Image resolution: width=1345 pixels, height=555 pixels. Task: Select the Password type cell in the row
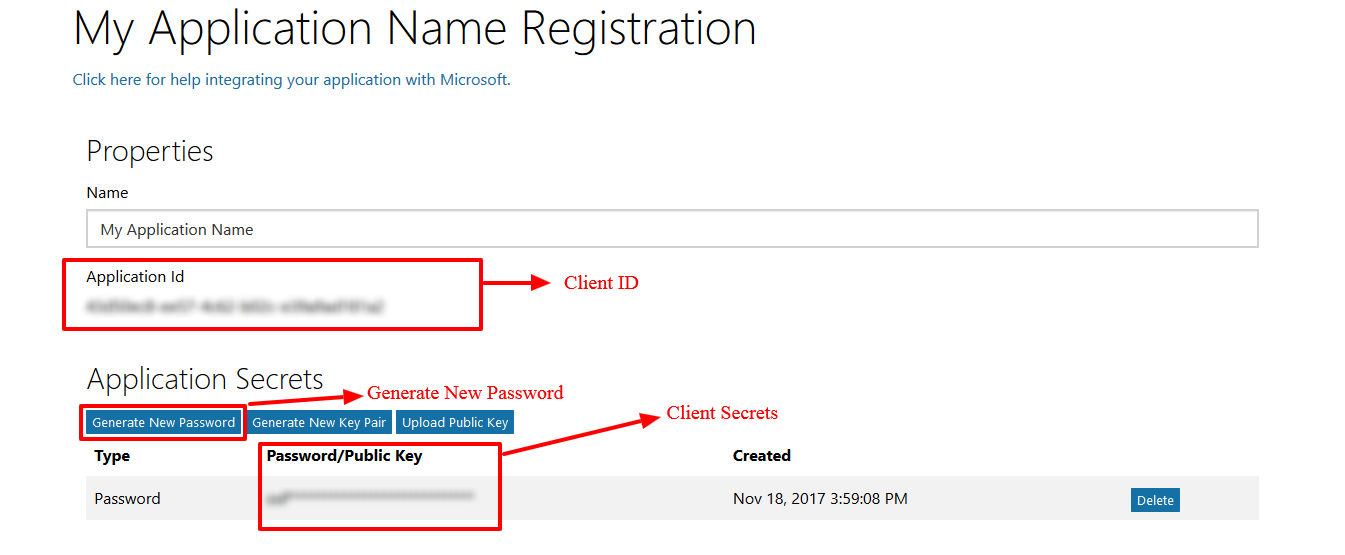click(x=127, y=498)
